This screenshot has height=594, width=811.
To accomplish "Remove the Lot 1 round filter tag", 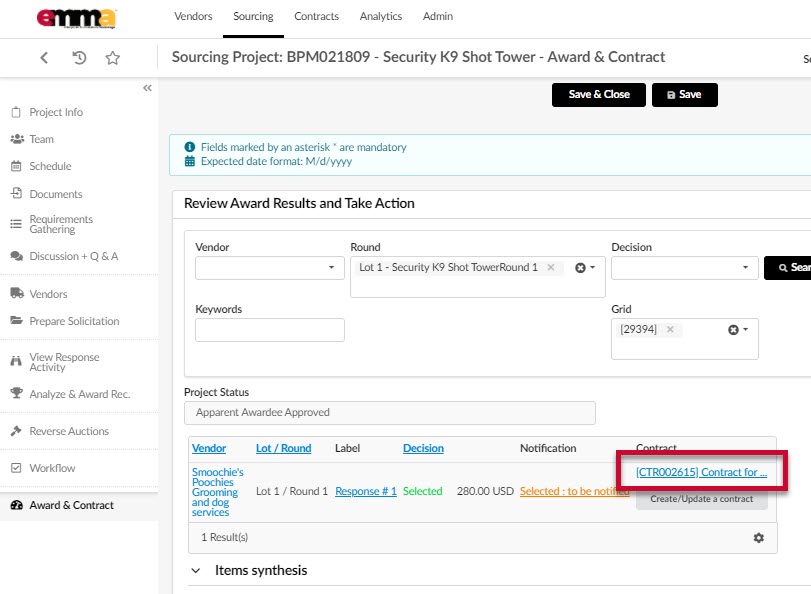I will tap(551, 267).
